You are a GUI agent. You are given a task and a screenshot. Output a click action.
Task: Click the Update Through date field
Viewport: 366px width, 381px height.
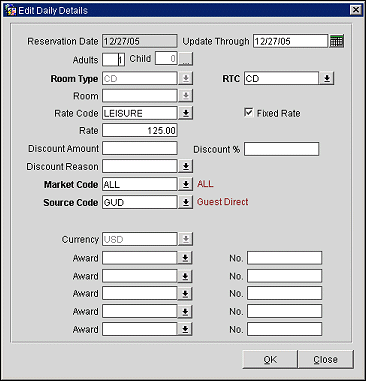point(290,41)
